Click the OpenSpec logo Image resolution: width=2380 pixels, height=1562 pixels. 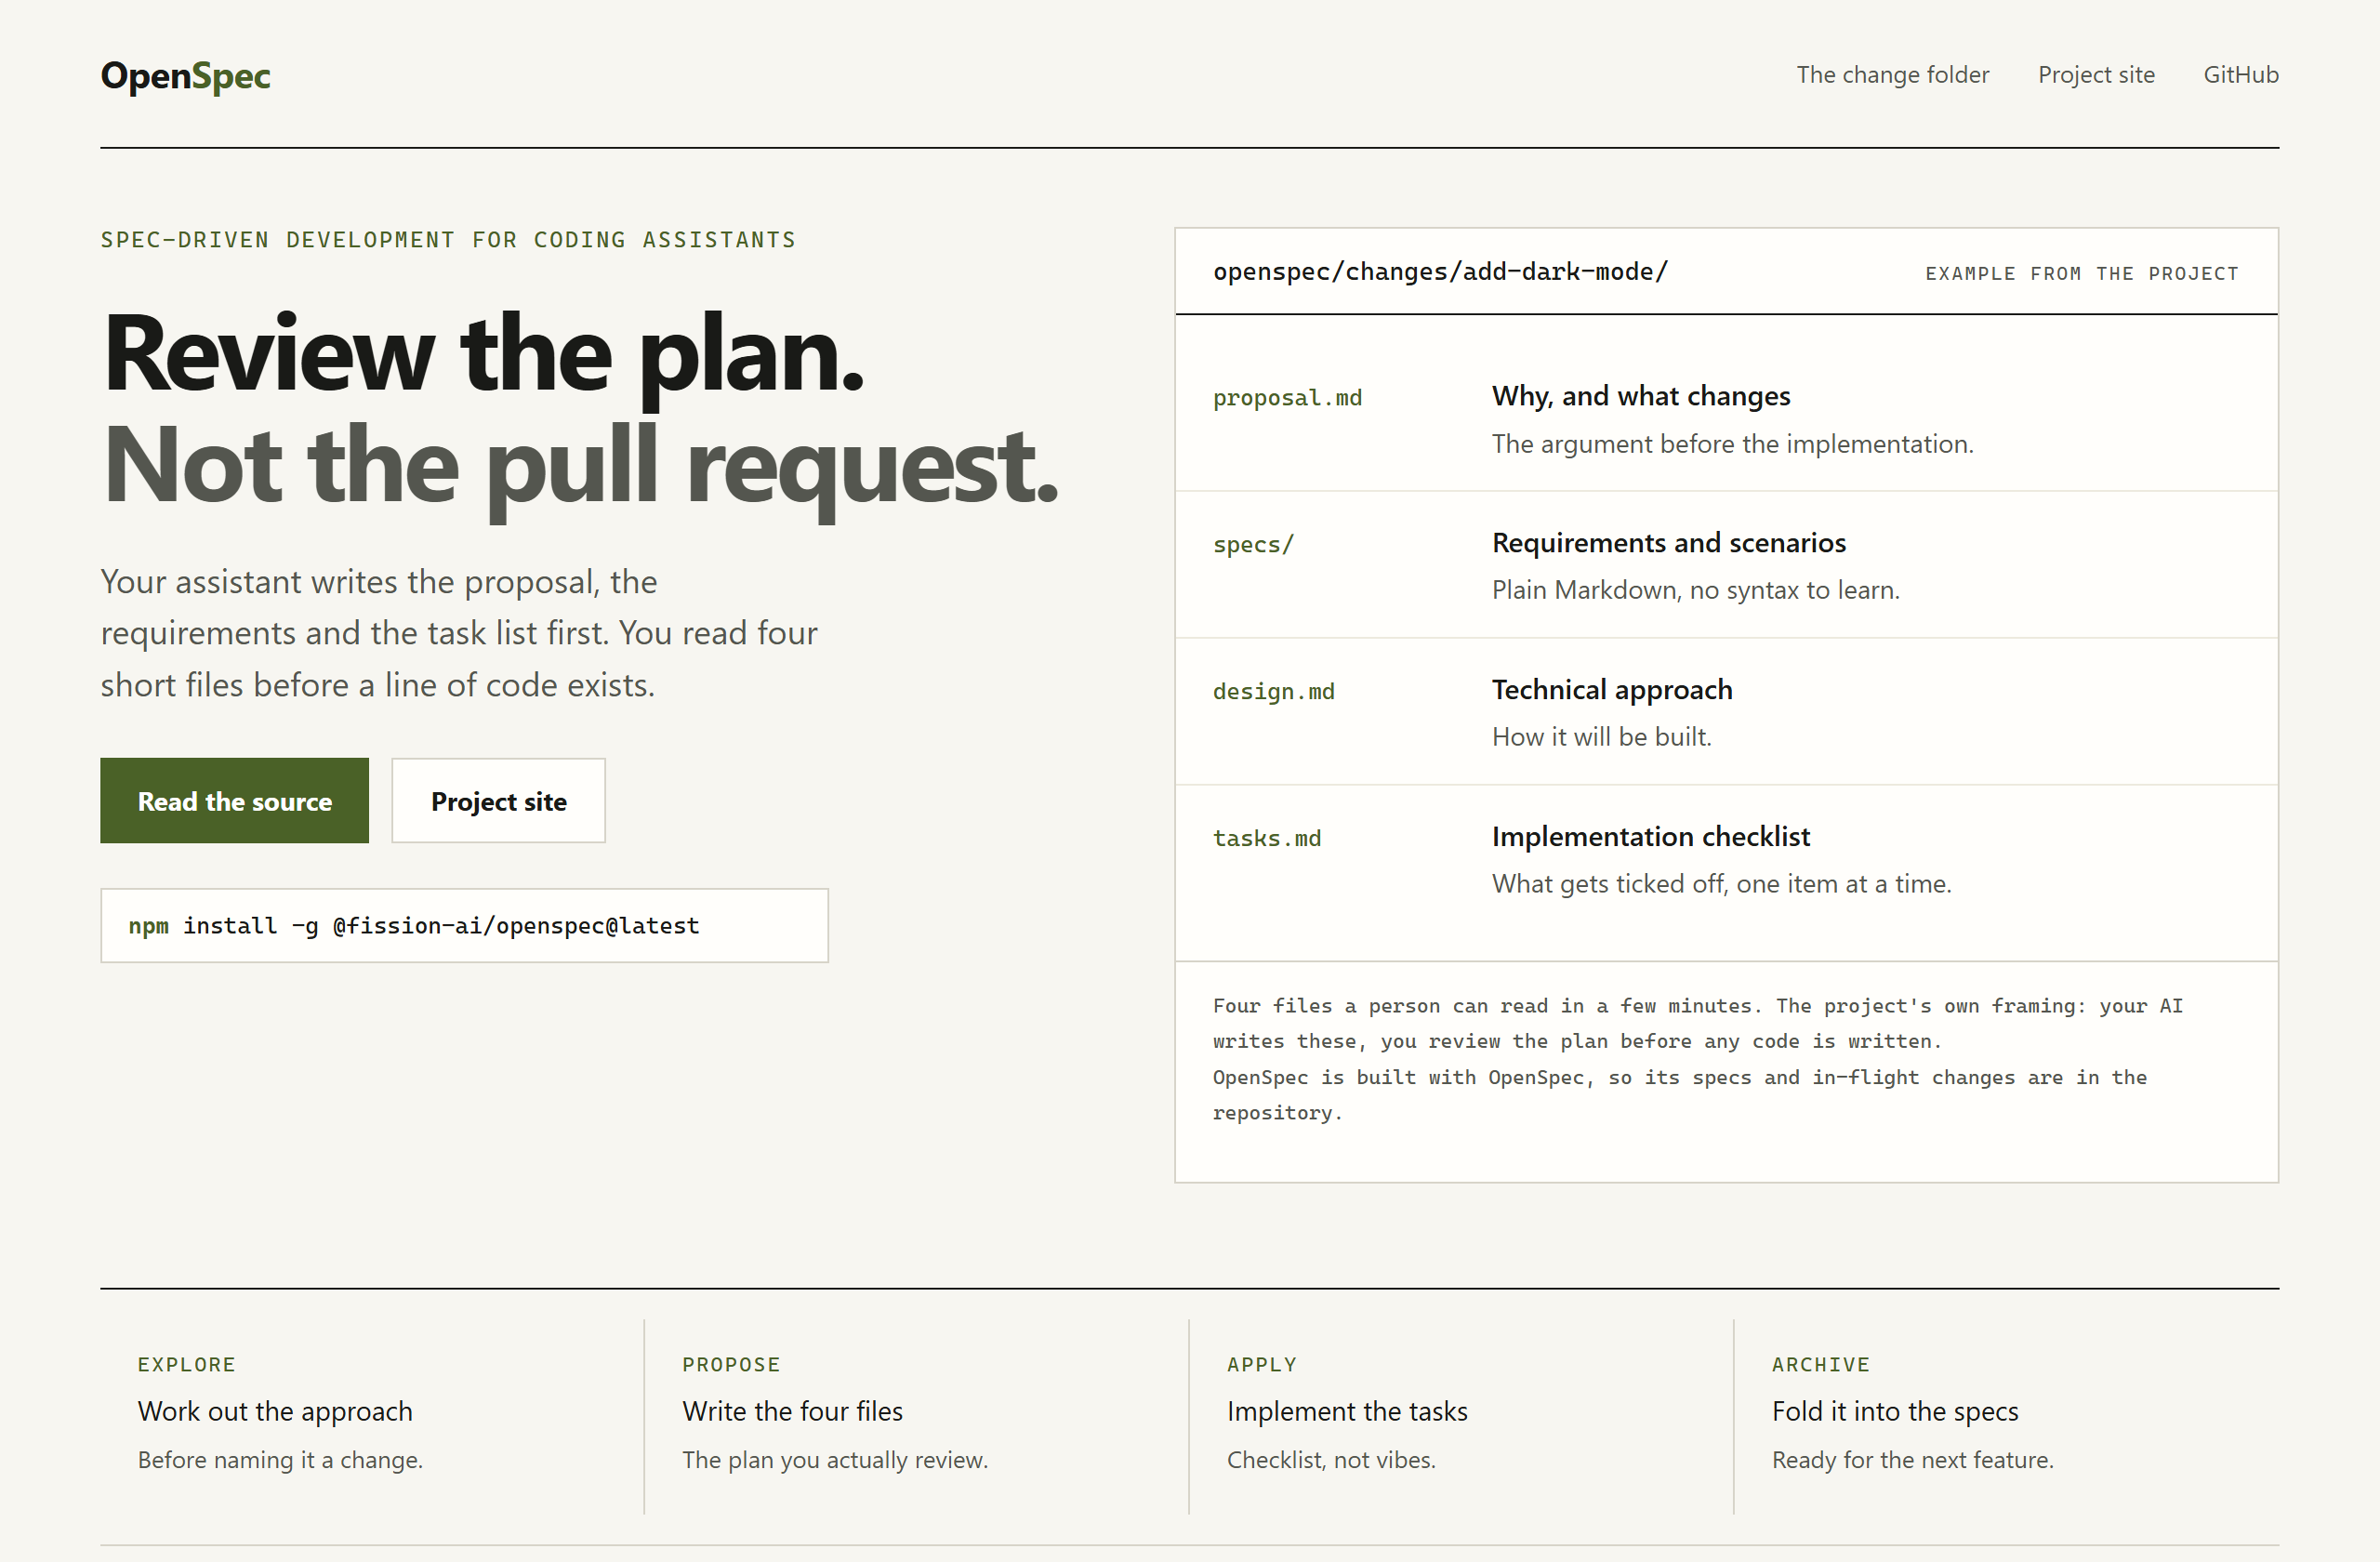[185, 76]
